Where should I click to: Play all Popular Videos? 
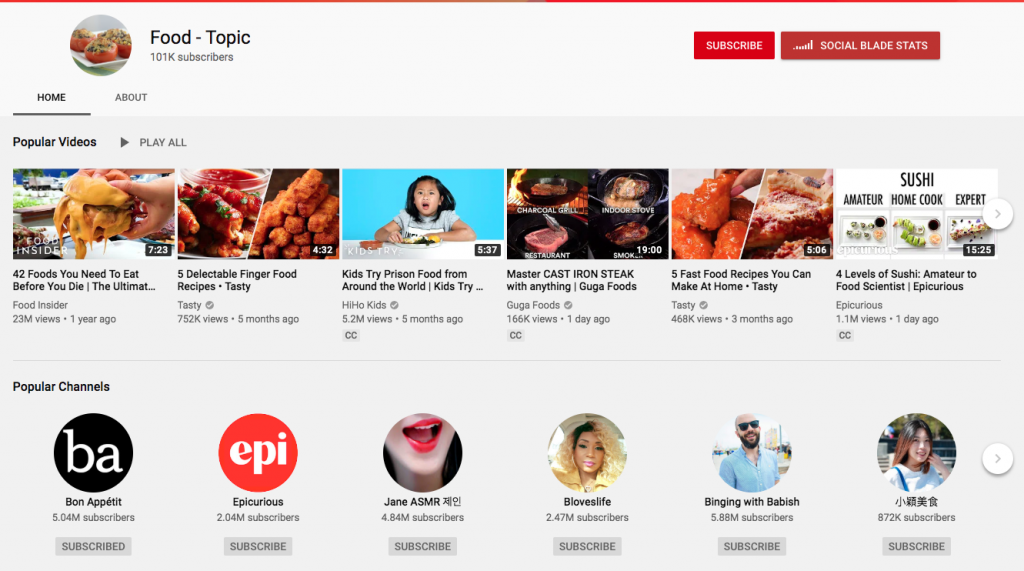click(153, 142)
